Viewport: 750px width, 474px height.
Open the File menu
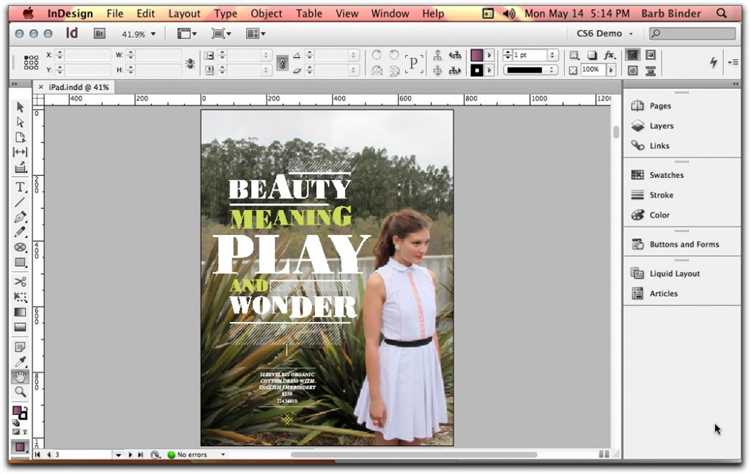[x=115, y=13]
